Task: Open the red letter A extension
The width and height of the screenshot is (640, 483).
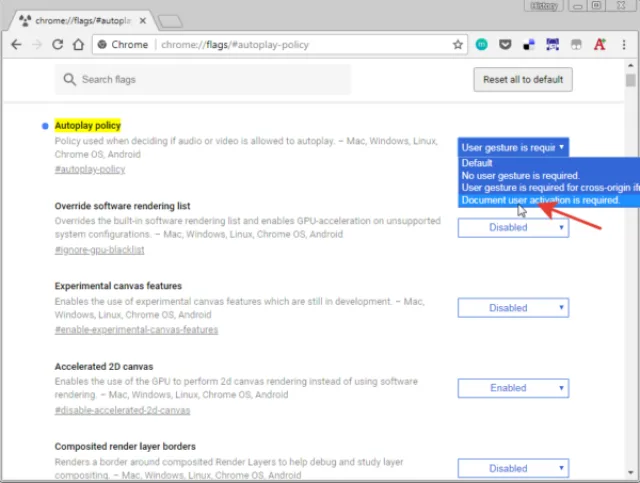Action: (x=600, y=45)
